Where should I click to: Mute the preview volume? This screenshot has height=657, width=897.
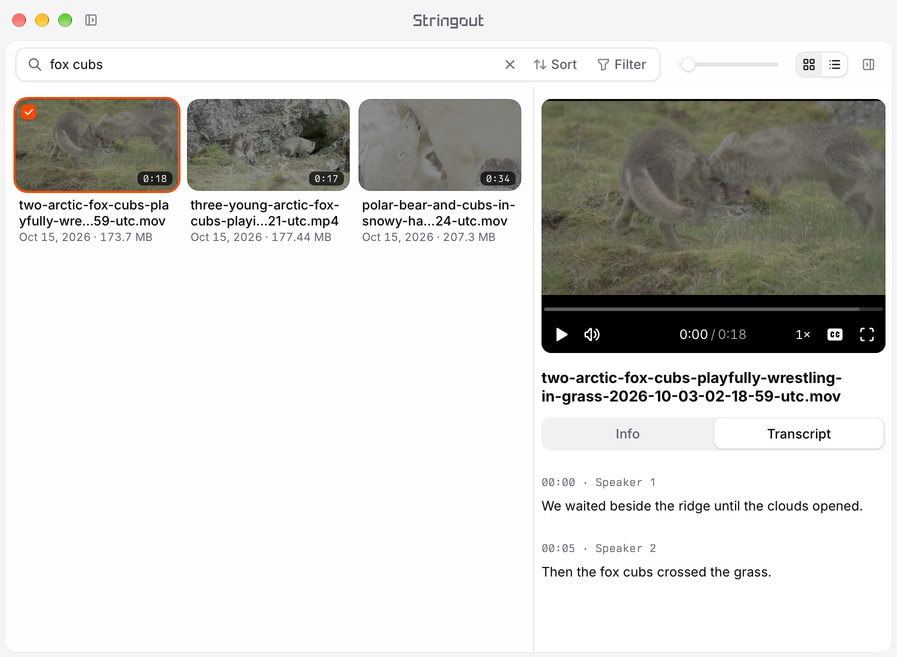pos(592,334)
